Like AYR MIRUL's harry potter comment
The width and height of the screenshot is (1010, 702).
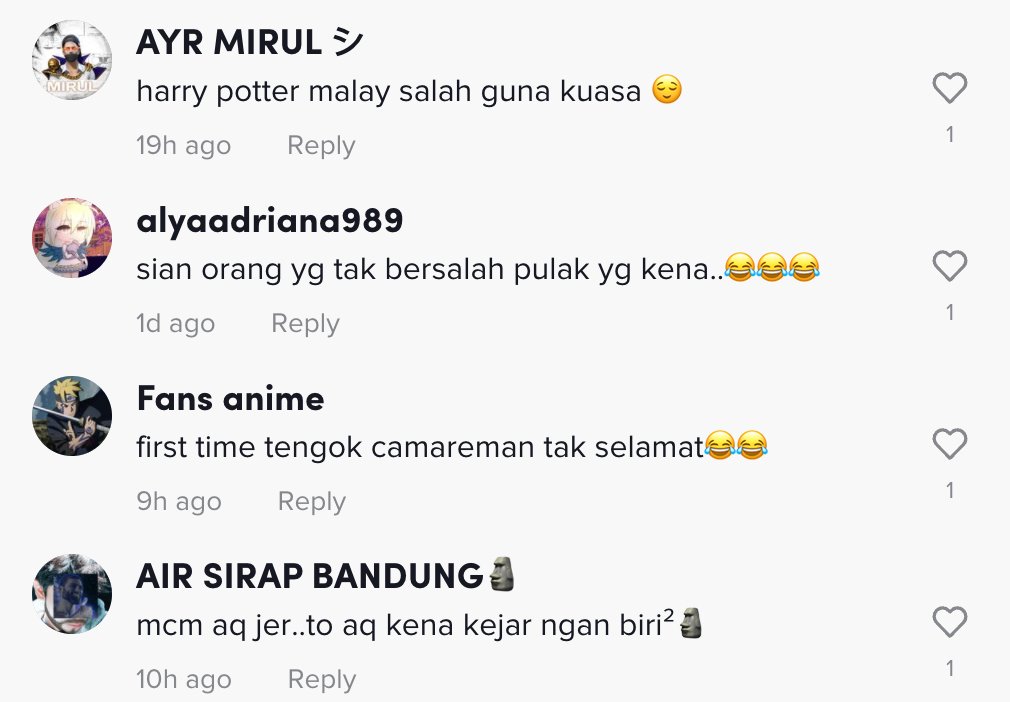tap(949, 88)
